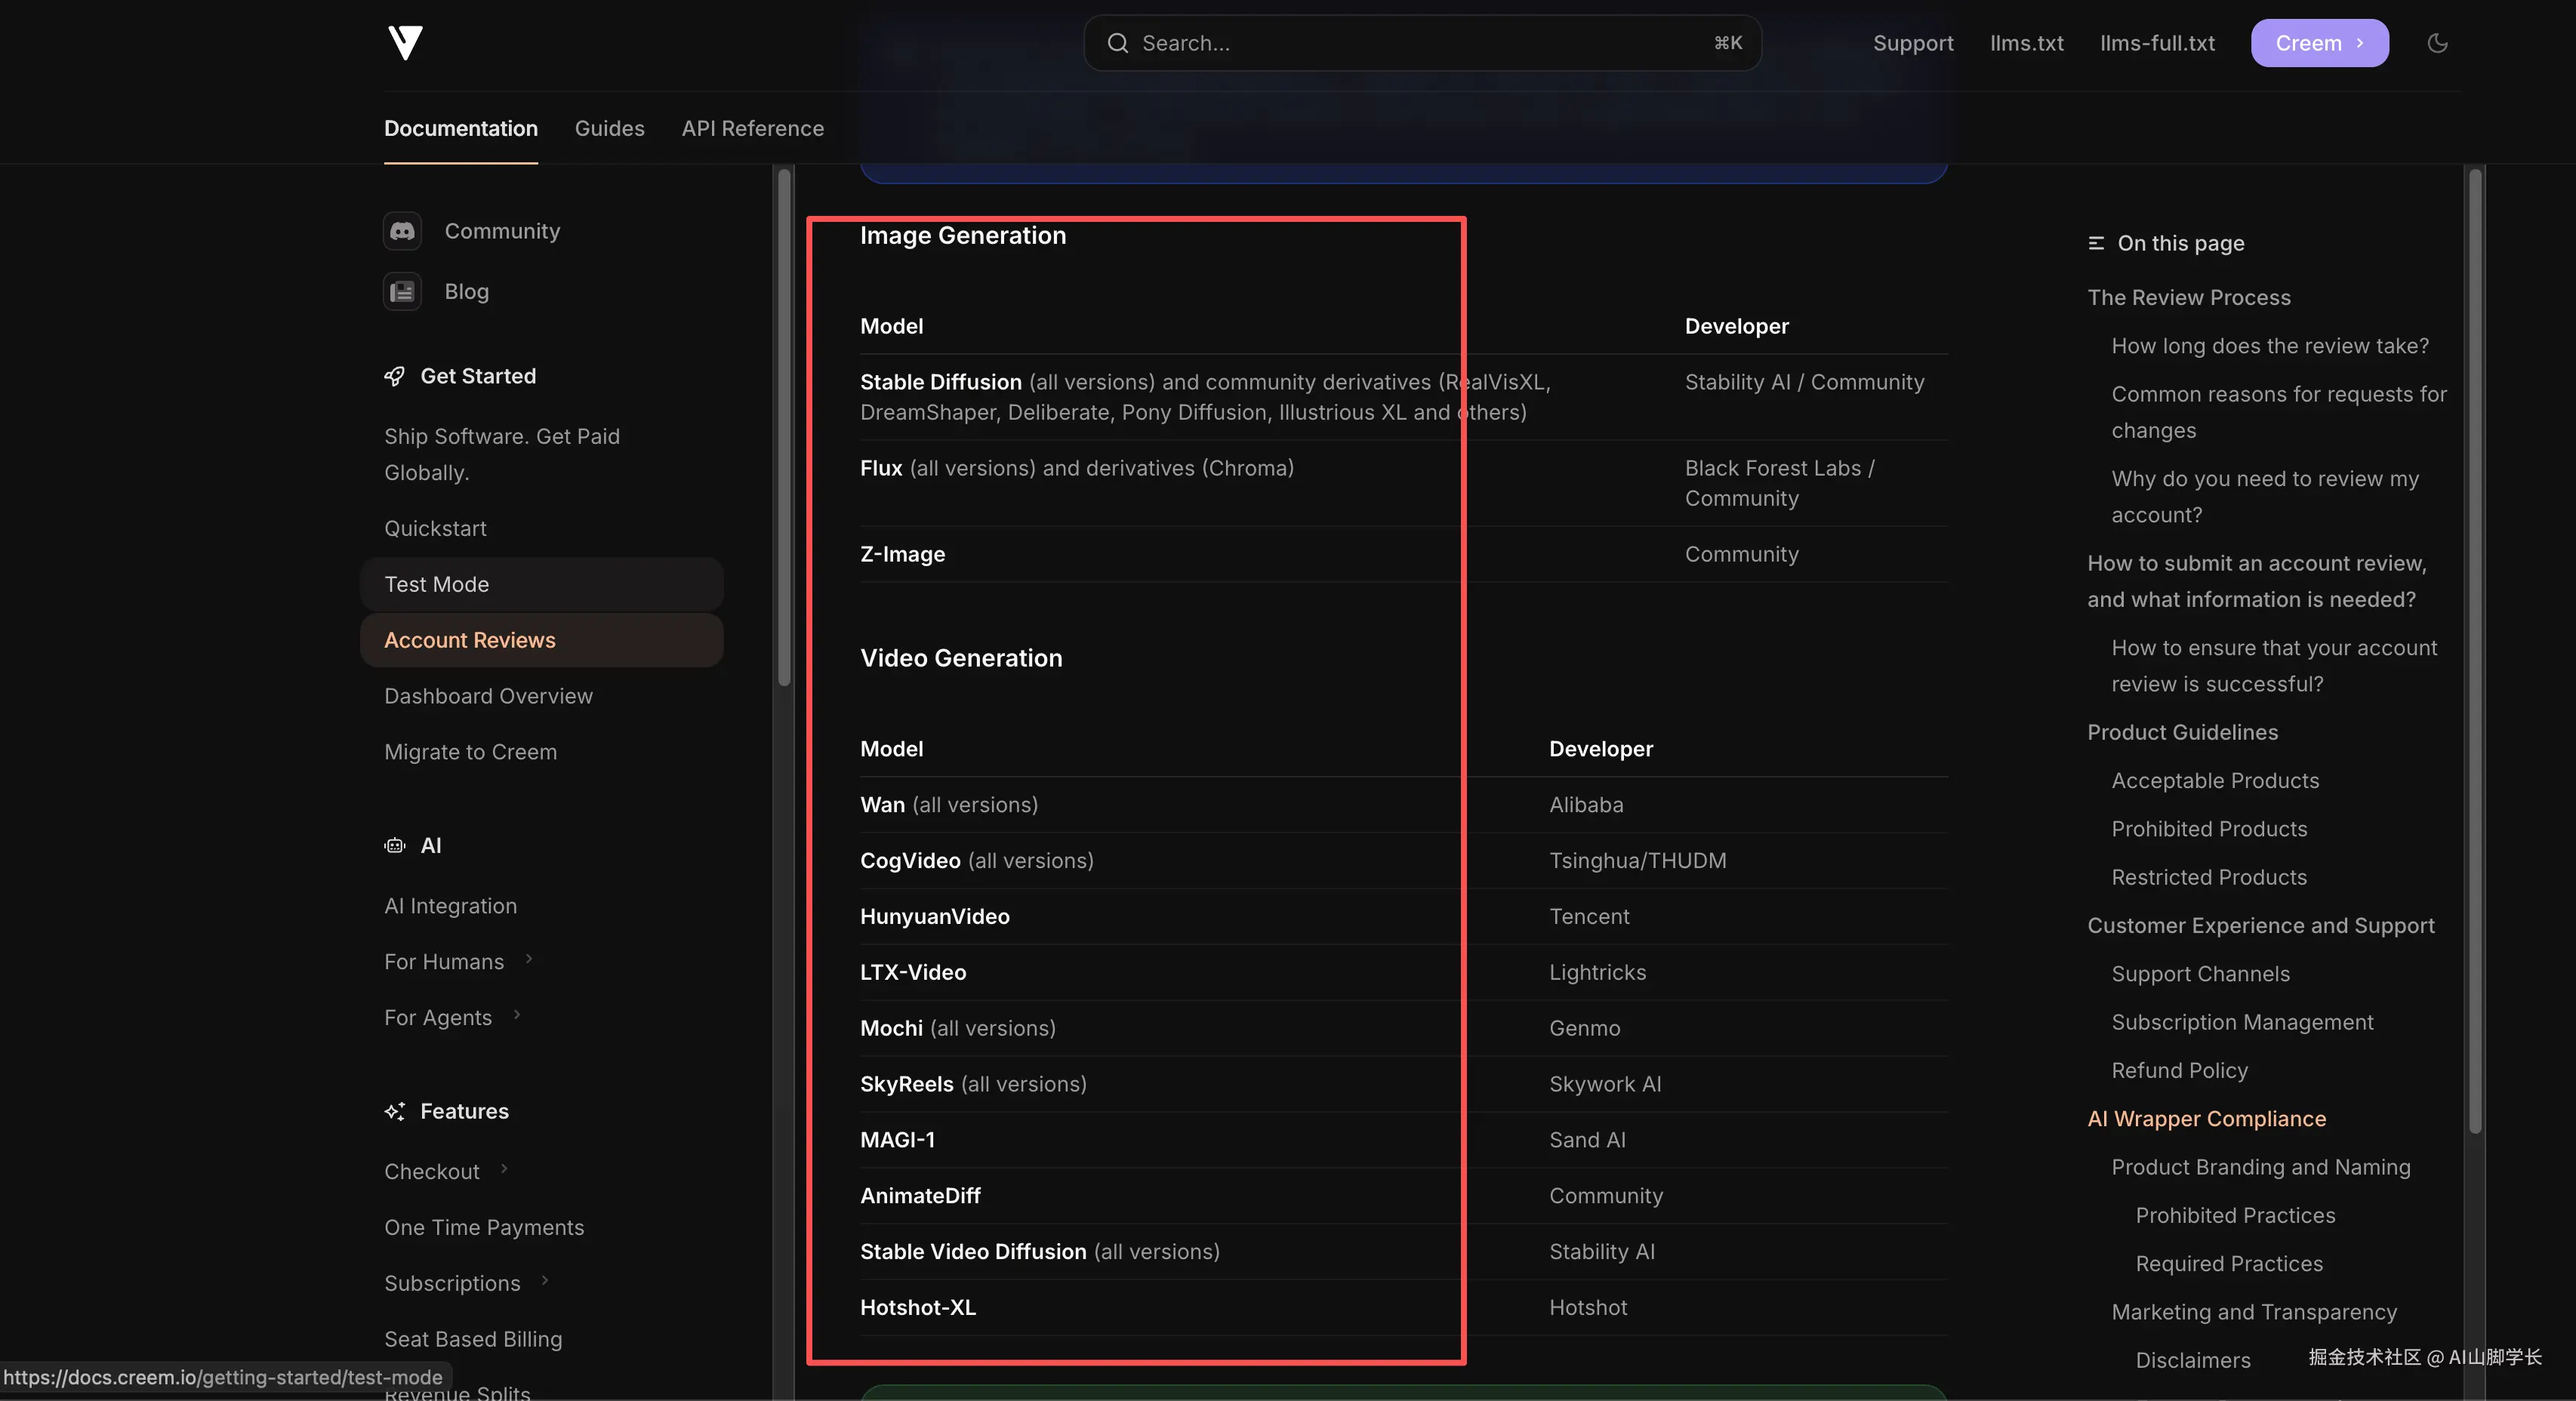This screenshot has width=2576, height=1401.
Task: Click the Get Started rocket icon
Action: point(395,376)
